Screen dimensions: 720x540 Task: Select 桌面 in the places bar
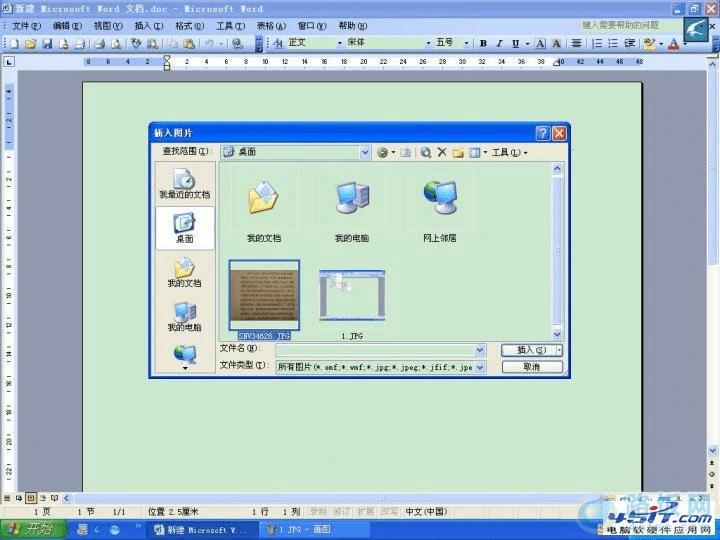tap(185, 228)
